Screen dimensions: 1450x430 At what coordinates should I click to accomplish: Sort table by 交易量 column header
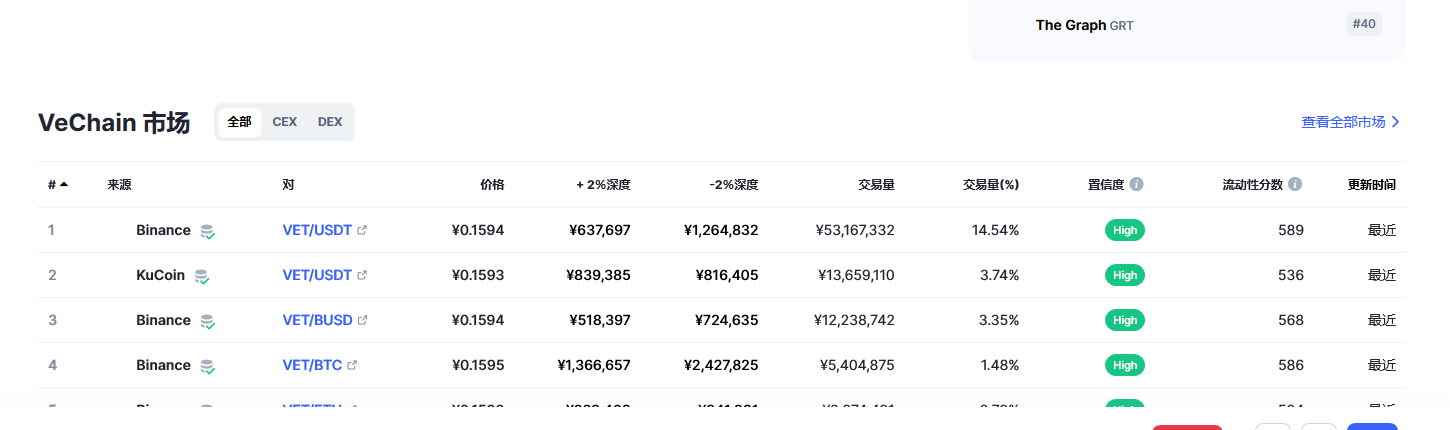[x=876, y=185]
